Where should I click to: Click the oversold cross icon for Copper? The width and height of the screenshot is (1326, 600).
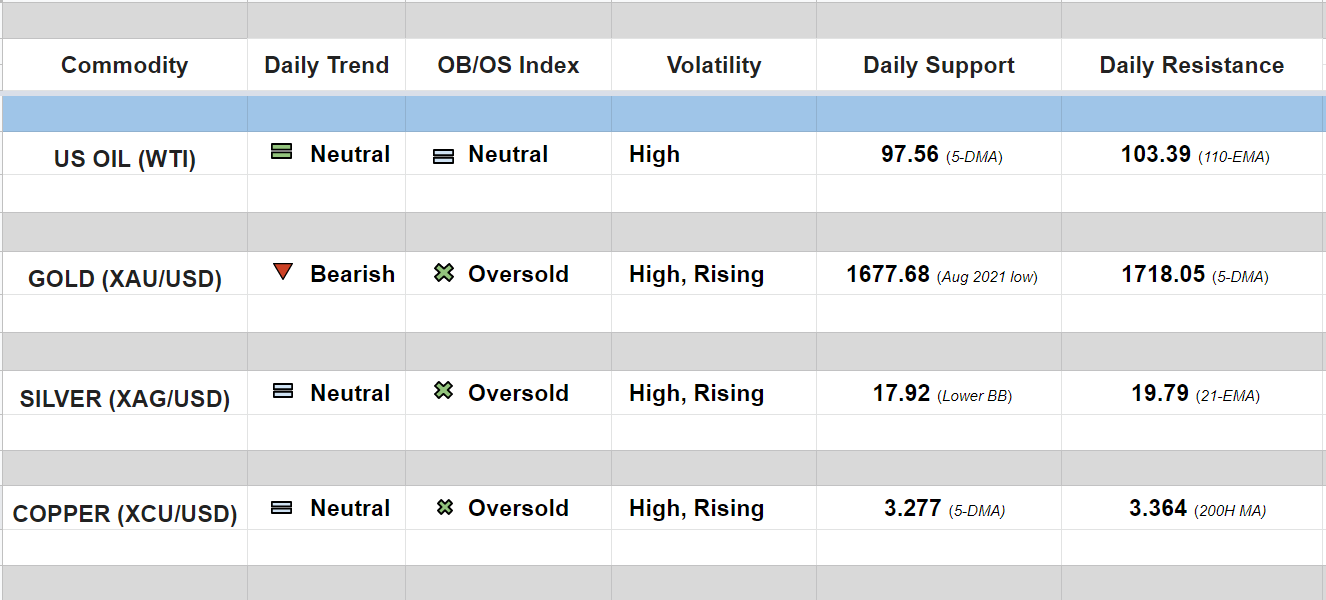tap(445, 507)
